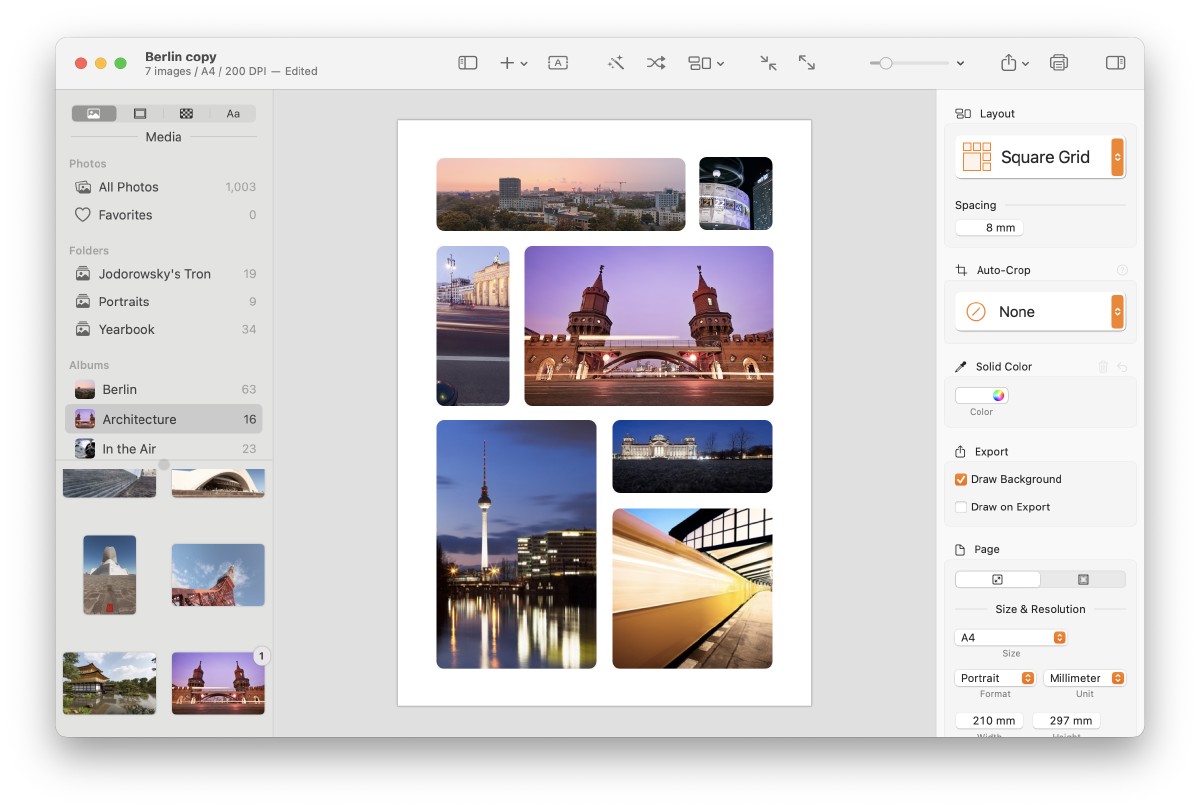Pick the bridge thumbnail with badge 1
The height and width of the screenshot is (810, 1200).
[x=218, y=683]
